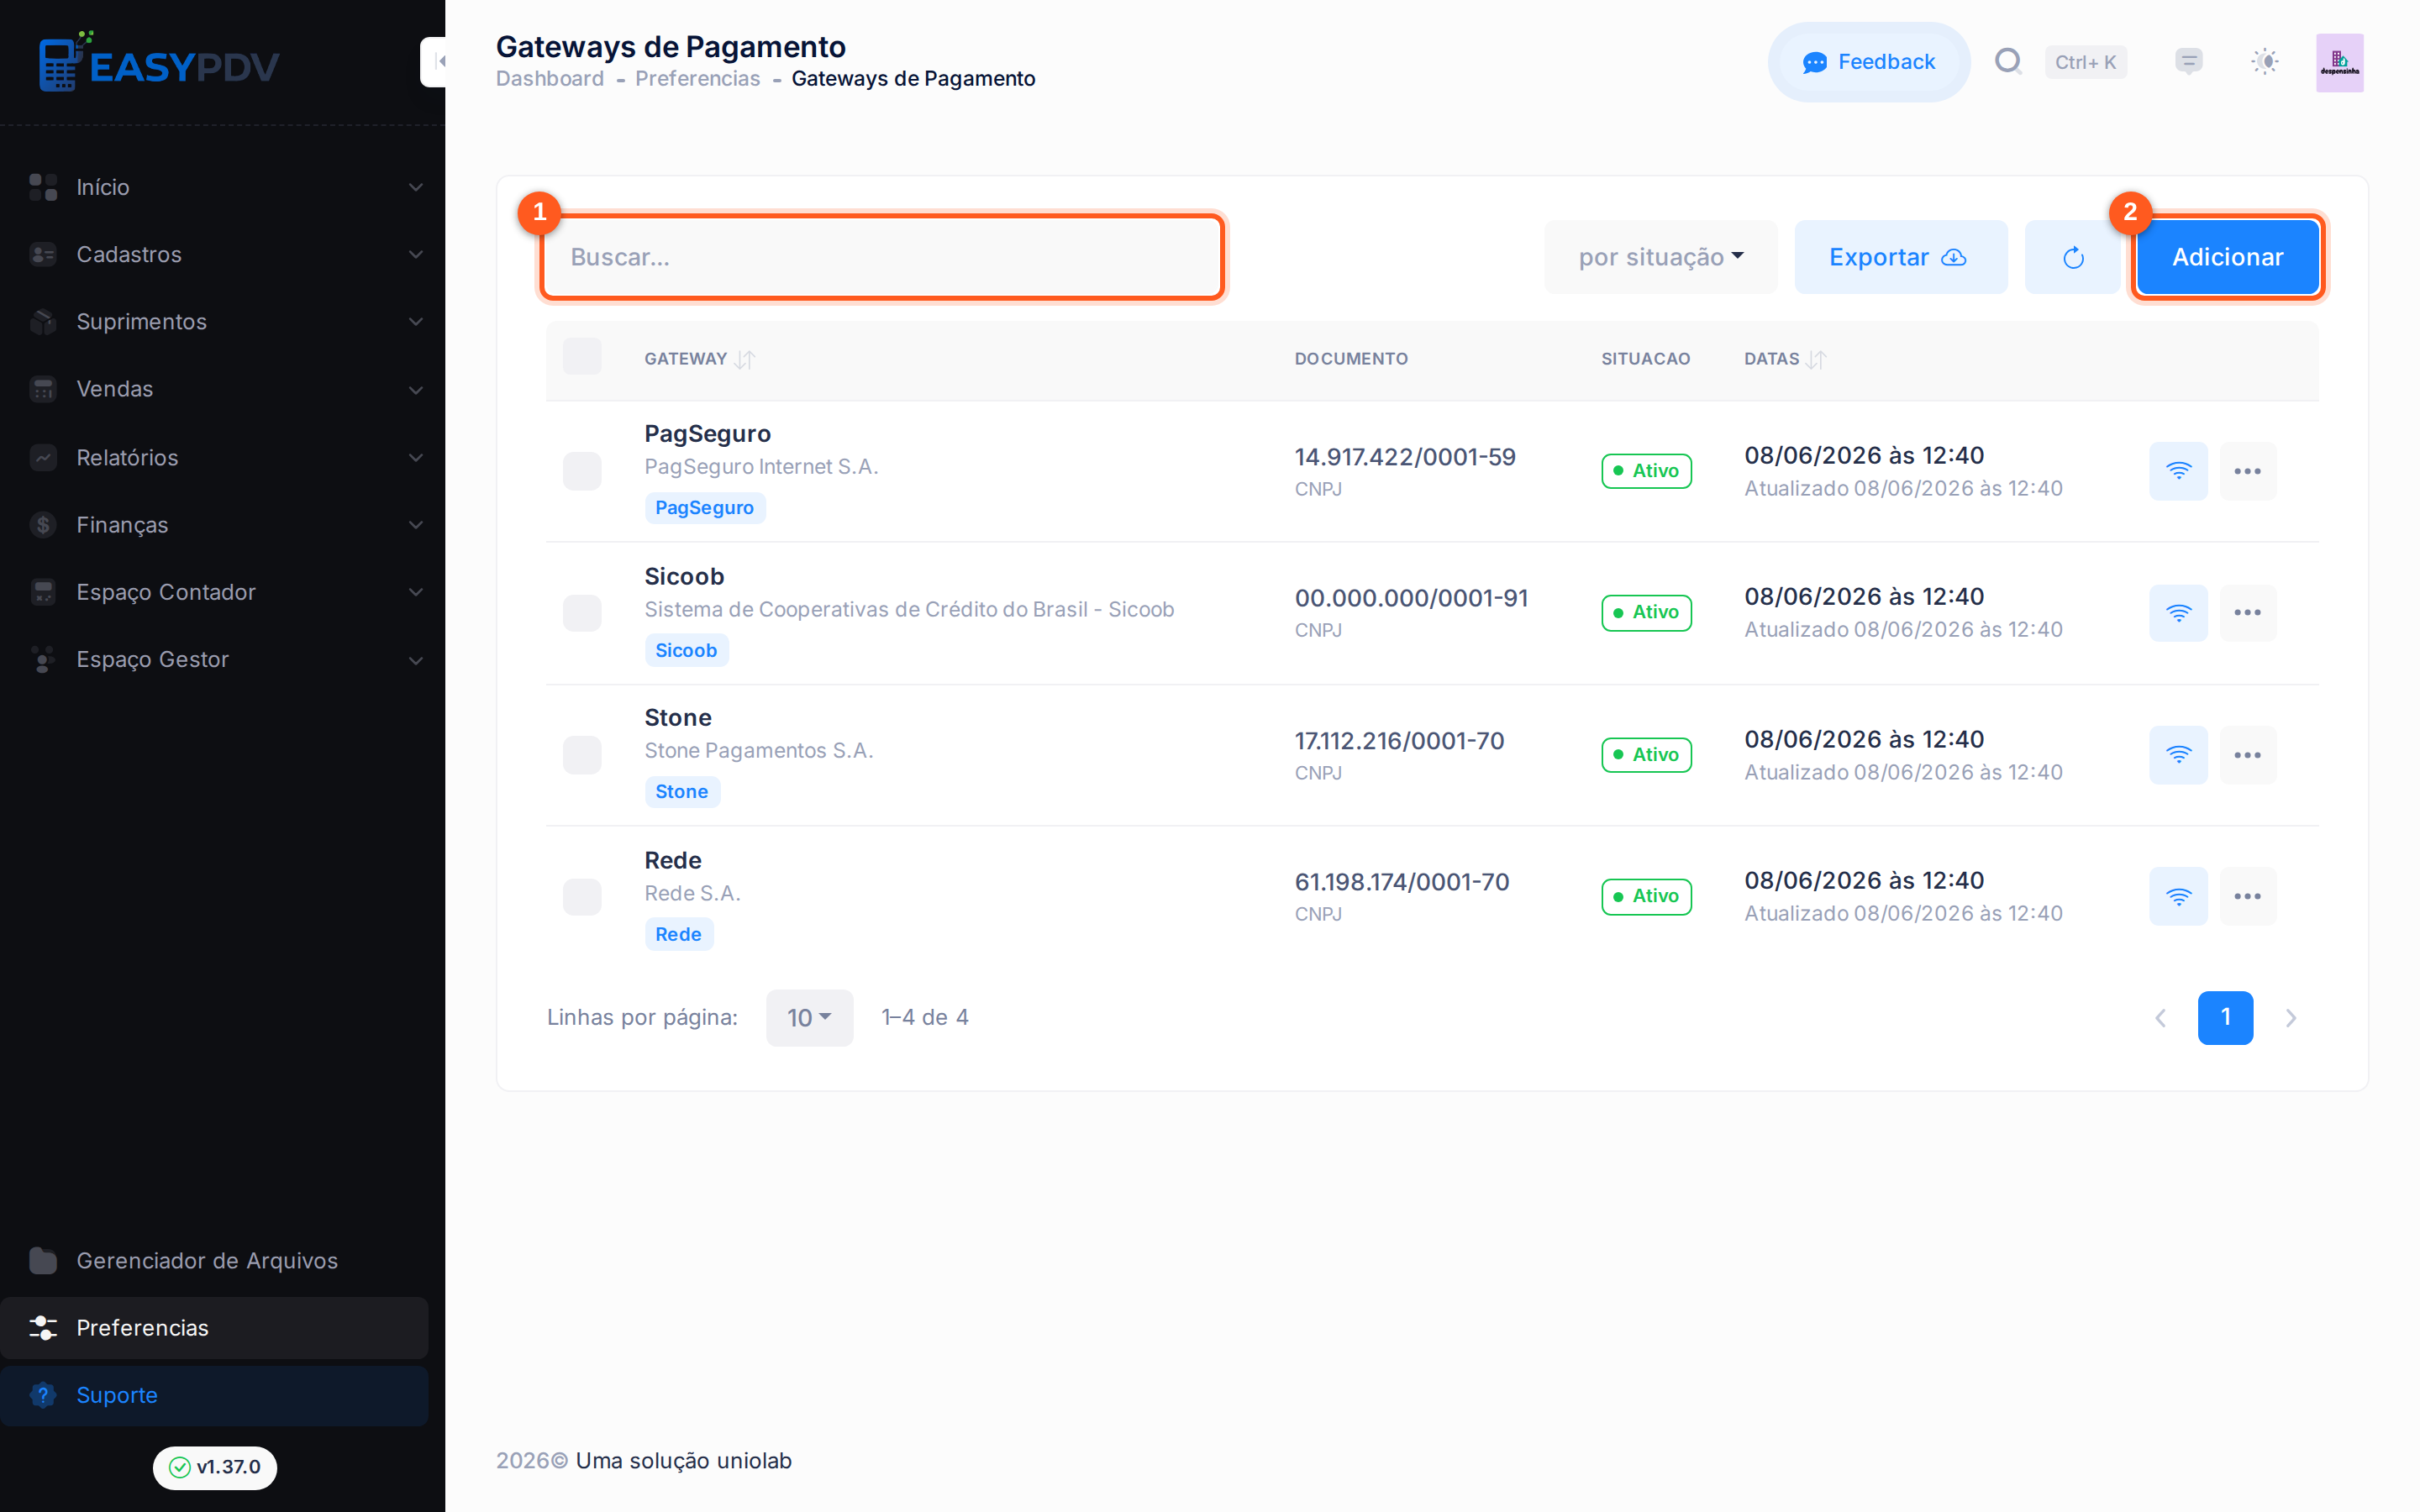2420x1512 pixels.
Task: Toggle the light/dark theme sun icon
Action: coord(2265,62)
